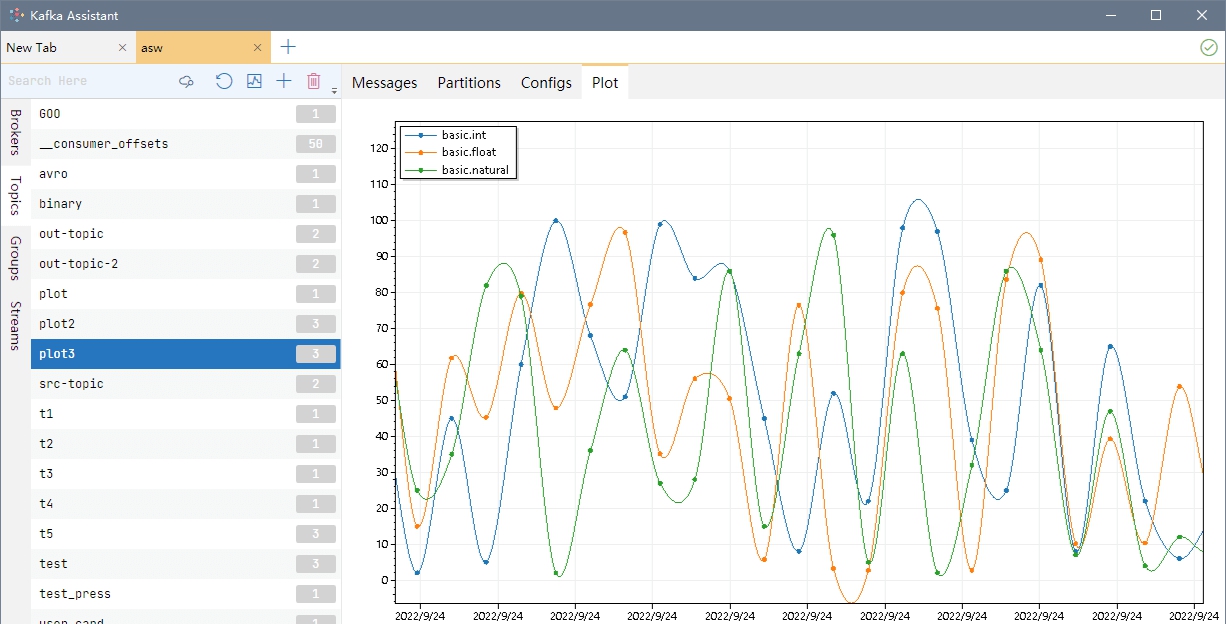This screenshot has width=1226, height=624.
Task: Switch to the Messages tab
Action: coord(384,83)
